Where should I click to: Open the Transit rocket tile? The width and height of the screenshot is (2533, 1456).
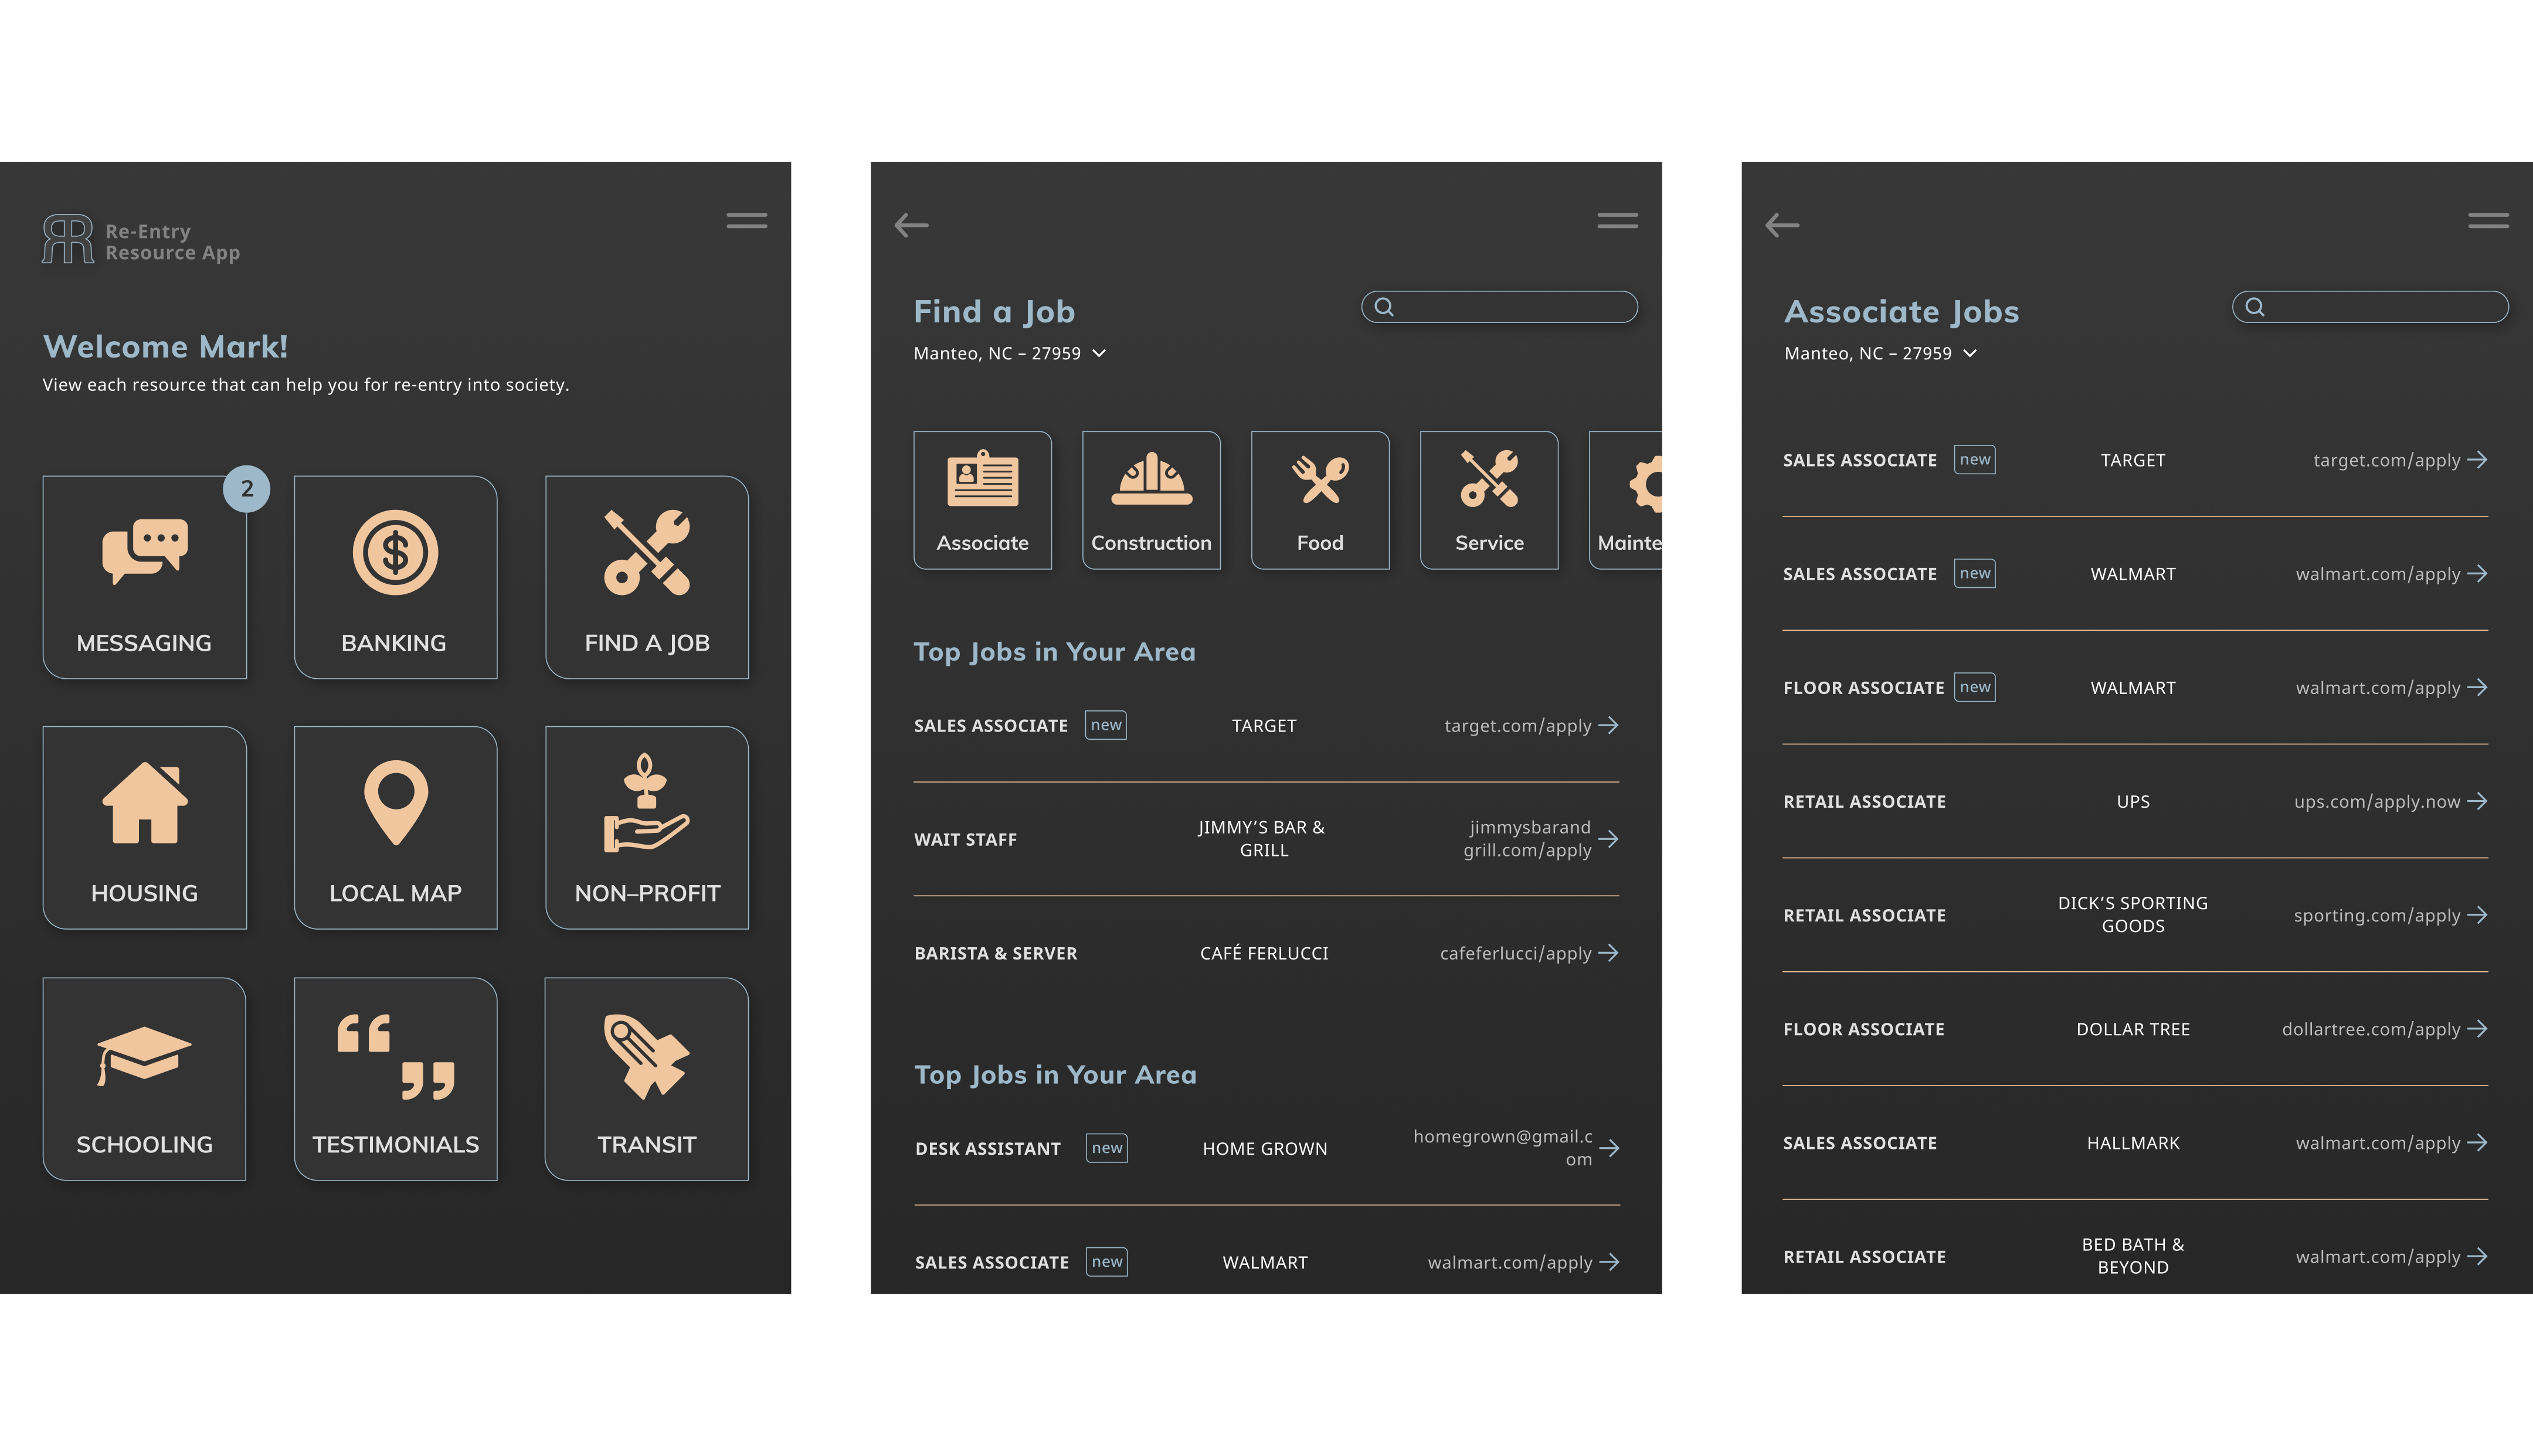(647, 1078)
